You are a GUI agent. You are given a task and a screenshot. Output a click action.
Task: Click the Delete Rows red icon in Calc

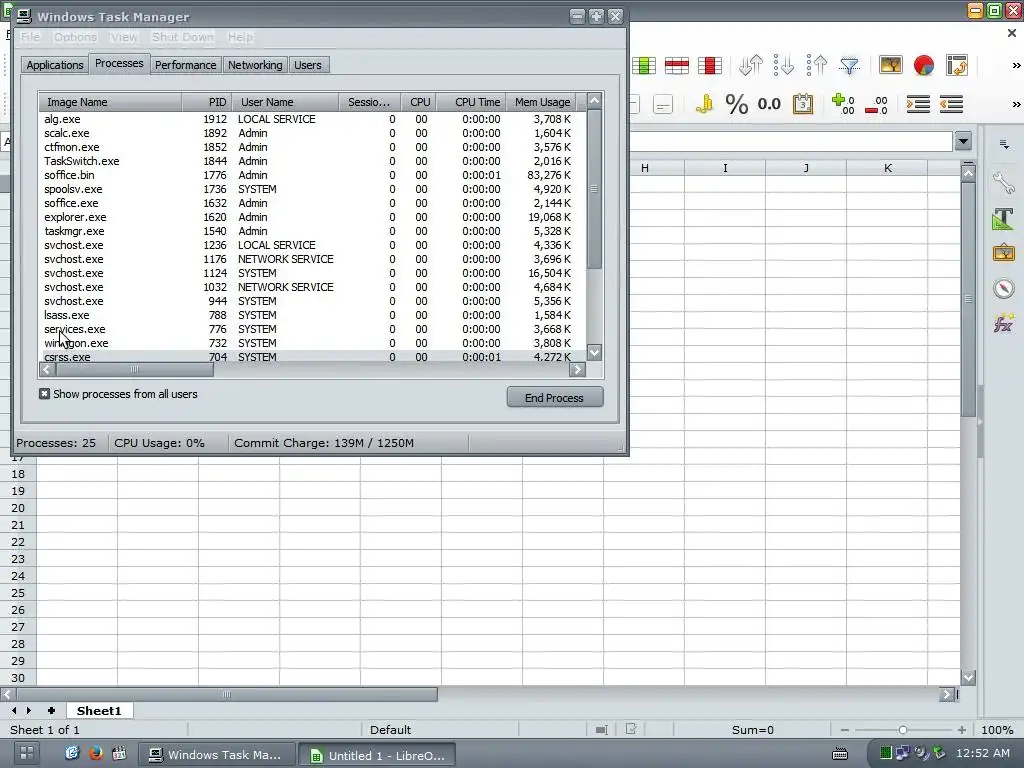coord(677,65)
